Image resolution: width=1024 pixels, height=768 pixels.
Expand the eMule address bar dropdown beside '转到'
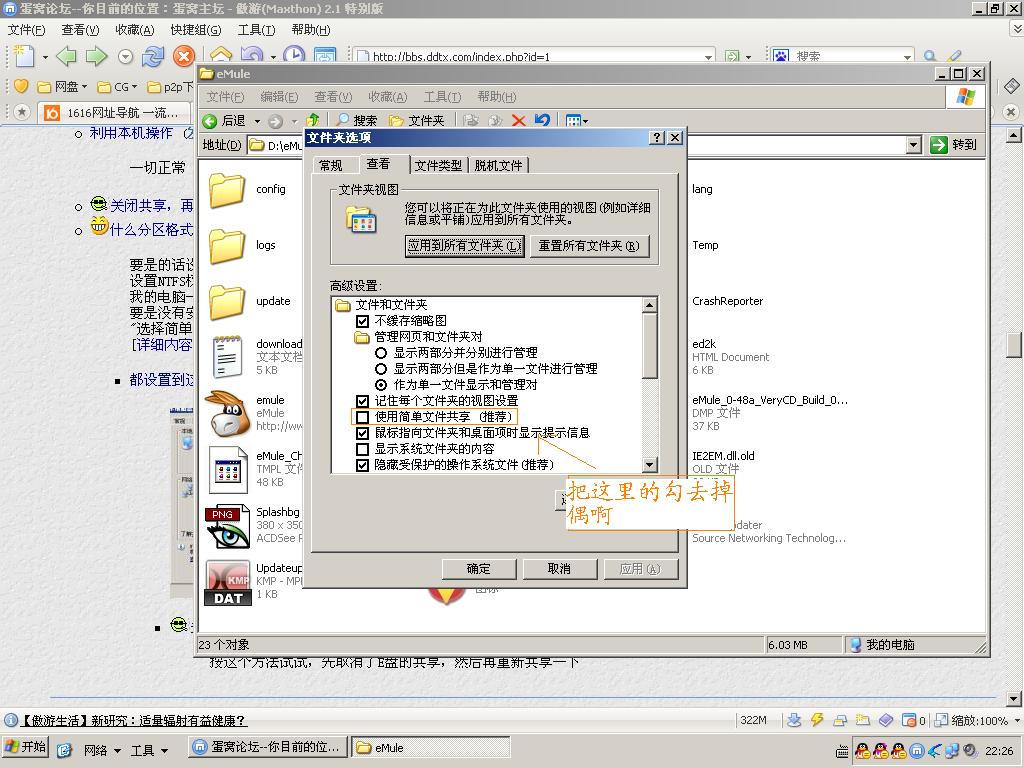pos(914,144)
